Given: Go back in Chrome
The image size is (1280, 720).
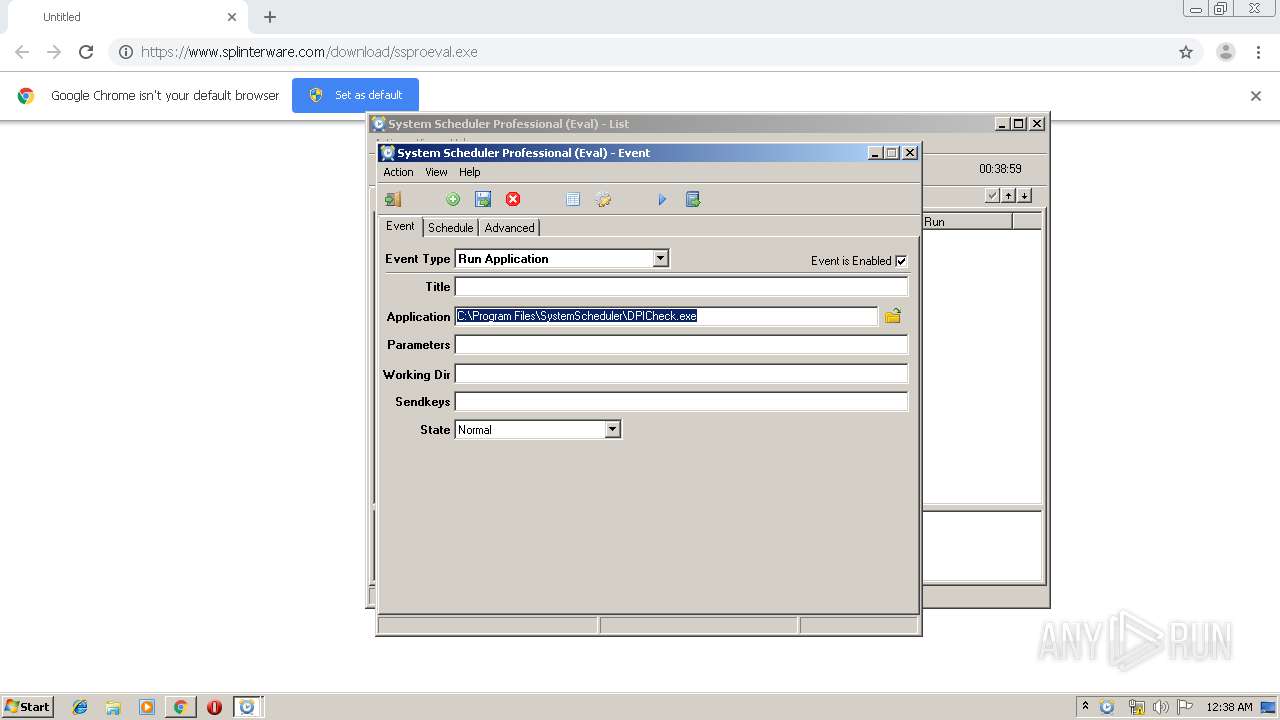Looking at the screenshot, I should click(x=22, y=52).
